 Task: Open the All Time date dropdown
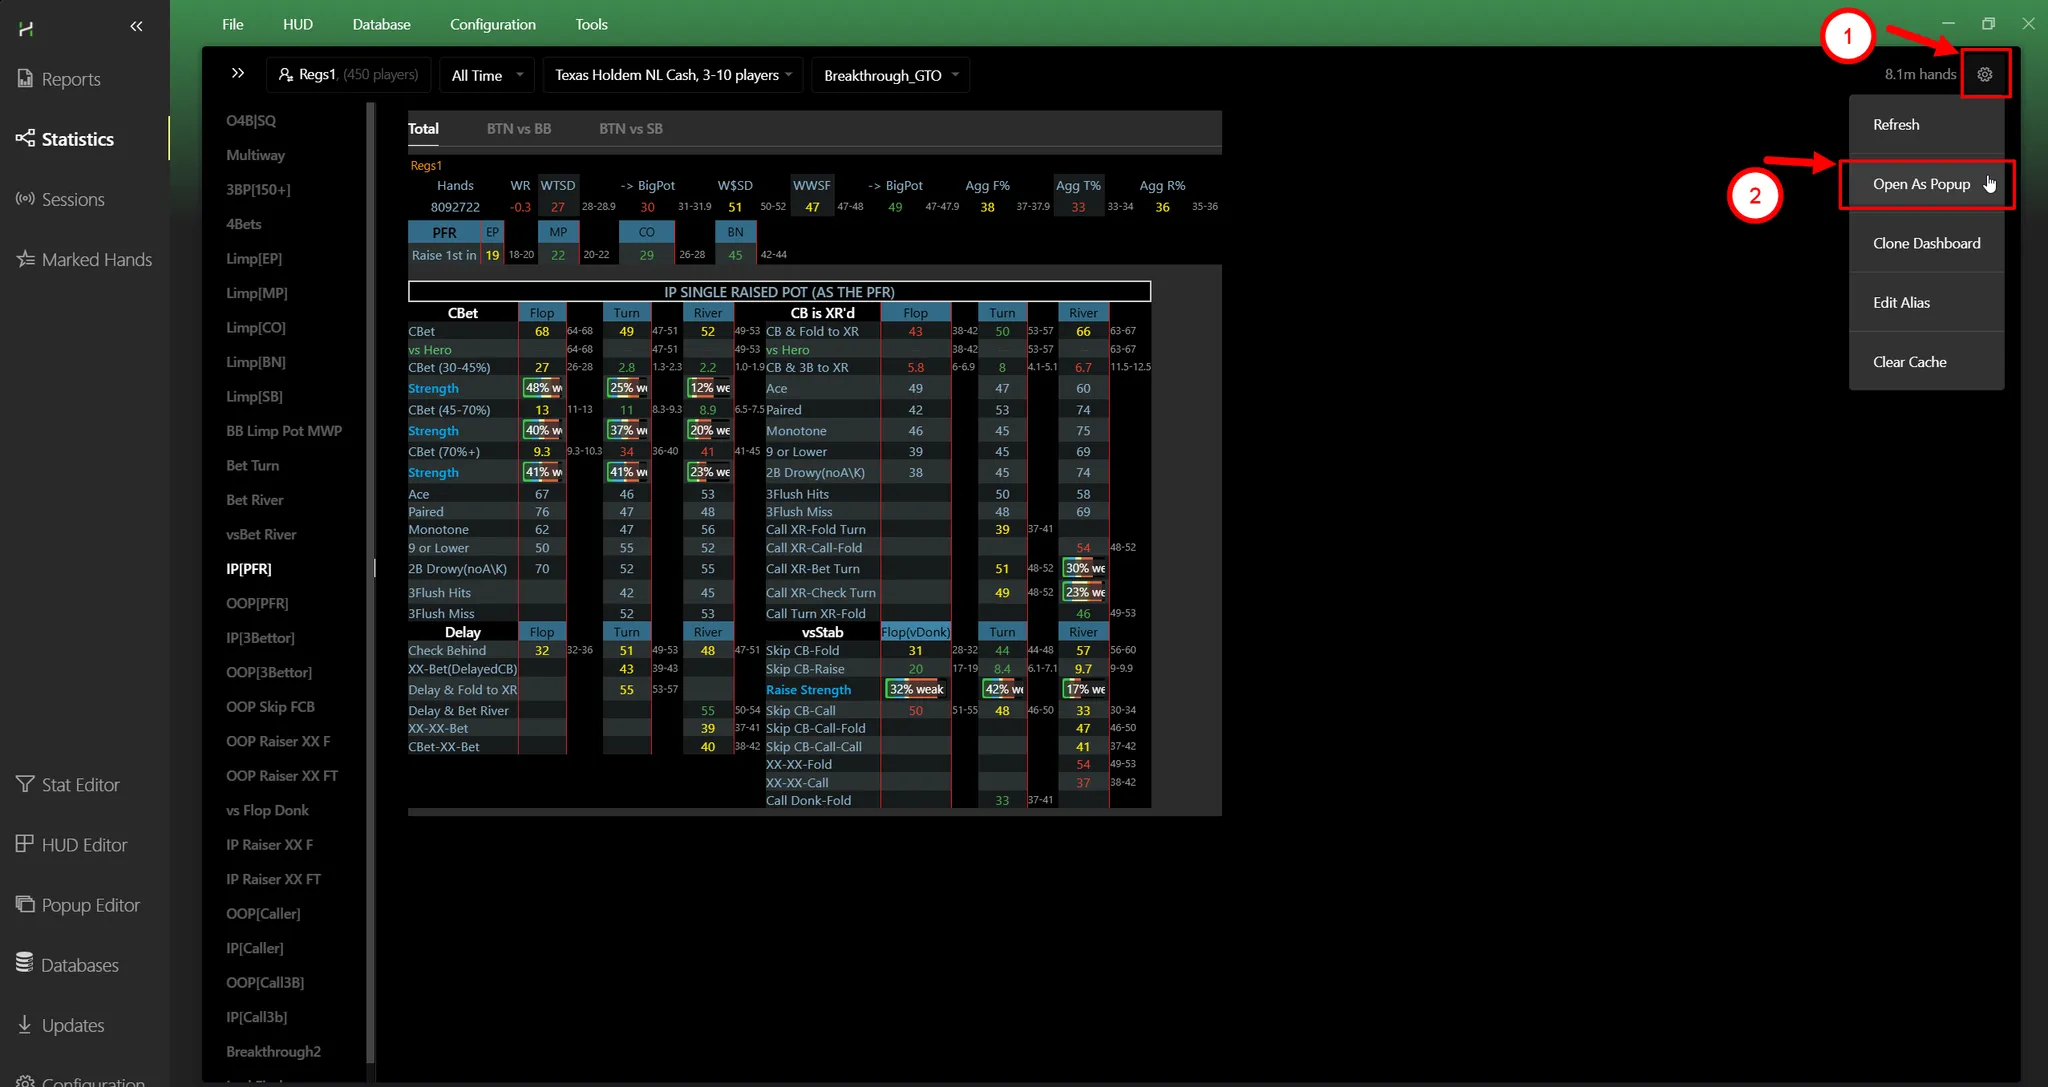coord(487,75)
